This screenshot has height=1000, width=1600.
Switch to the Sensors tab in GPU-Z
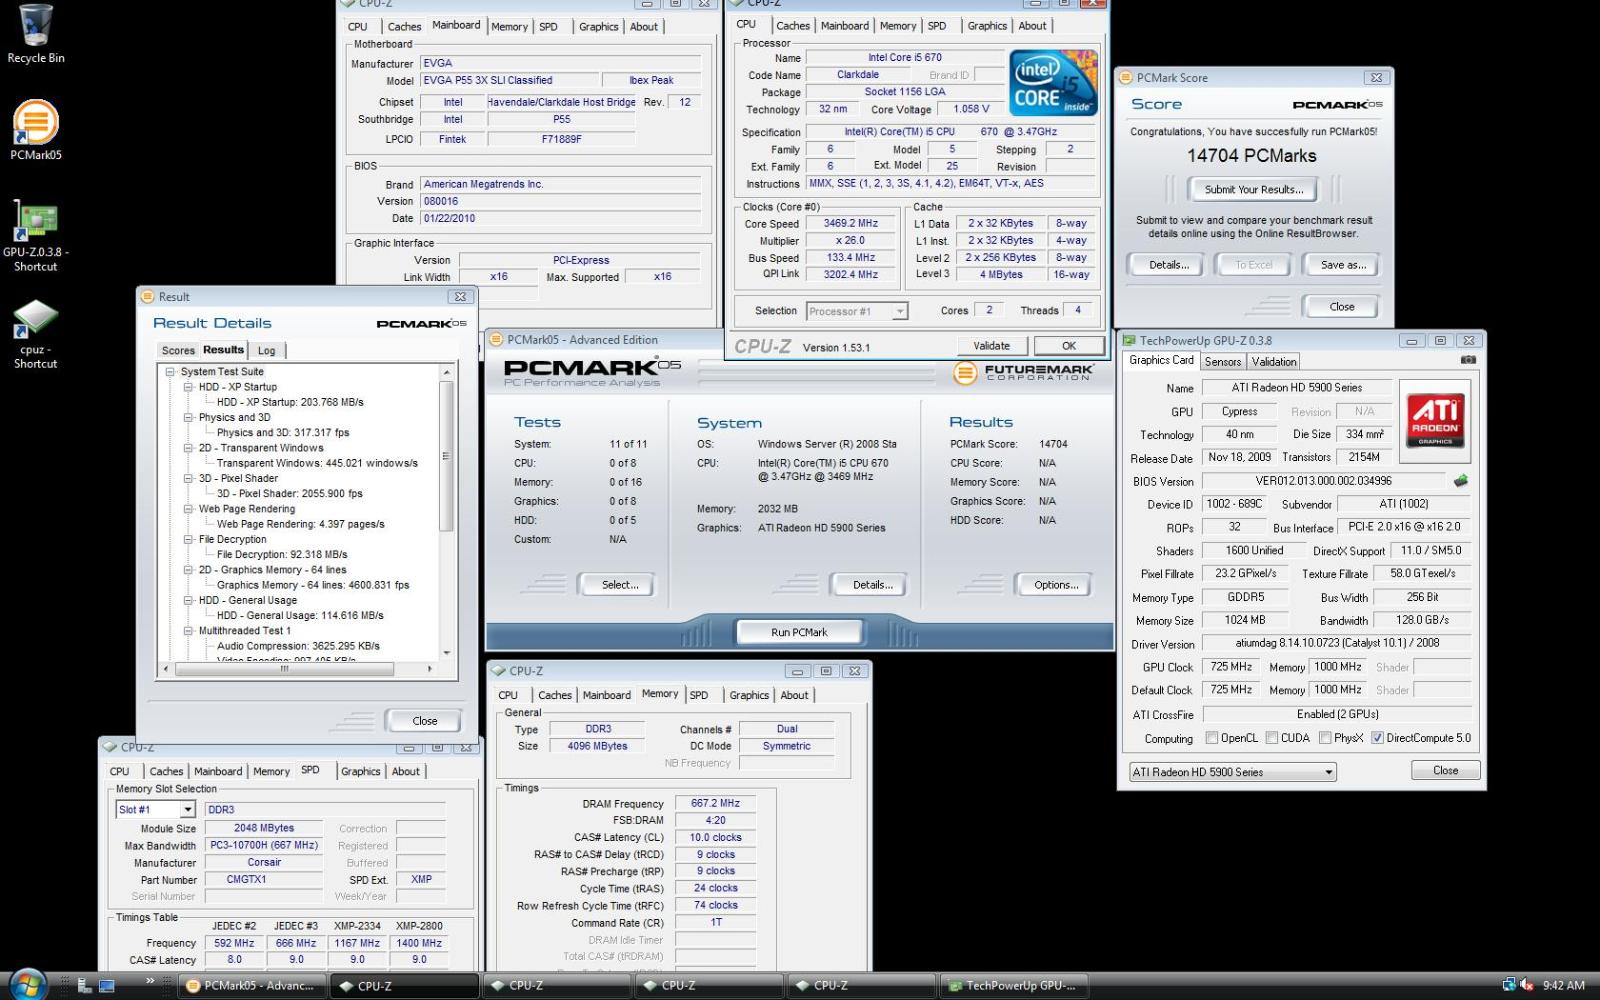(x=1222, y=362)
